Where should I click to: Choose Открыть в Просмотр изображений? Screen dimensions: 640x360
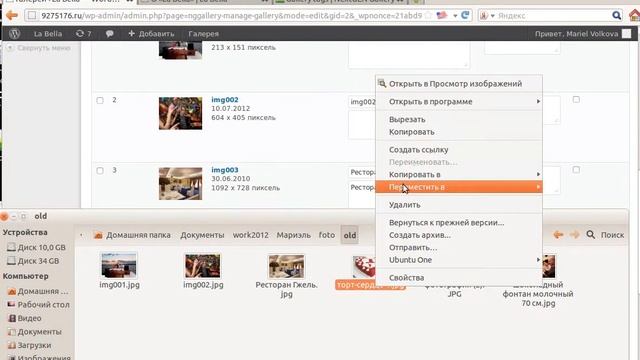(459, 84)
